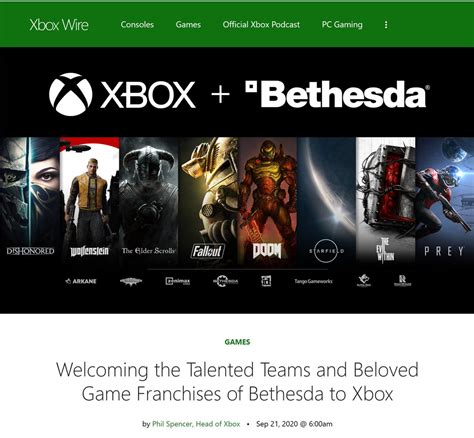Click the Doom game artwork panel

pyautogui.click(x=267, y=200)
